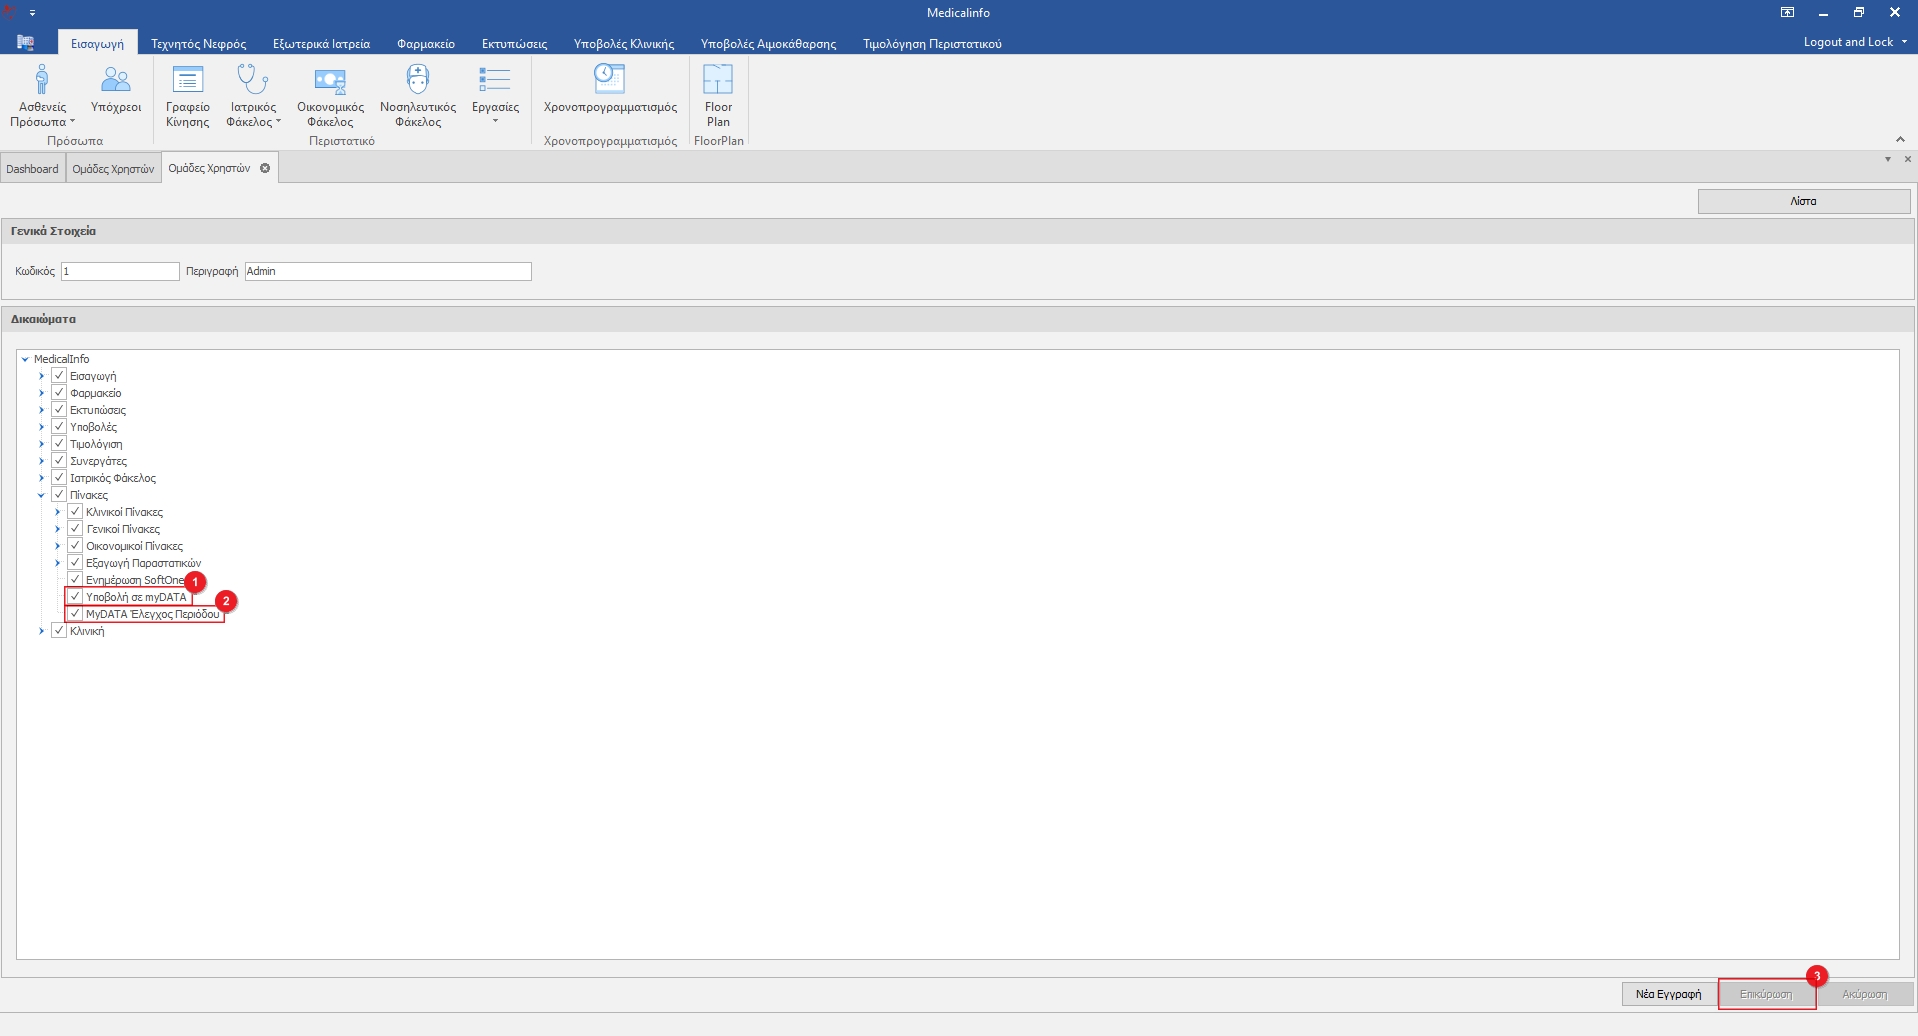This screenshot has width=1918, height=1036.
Task: Collapse the Πίνακες tree node
Action: (41, 495)
